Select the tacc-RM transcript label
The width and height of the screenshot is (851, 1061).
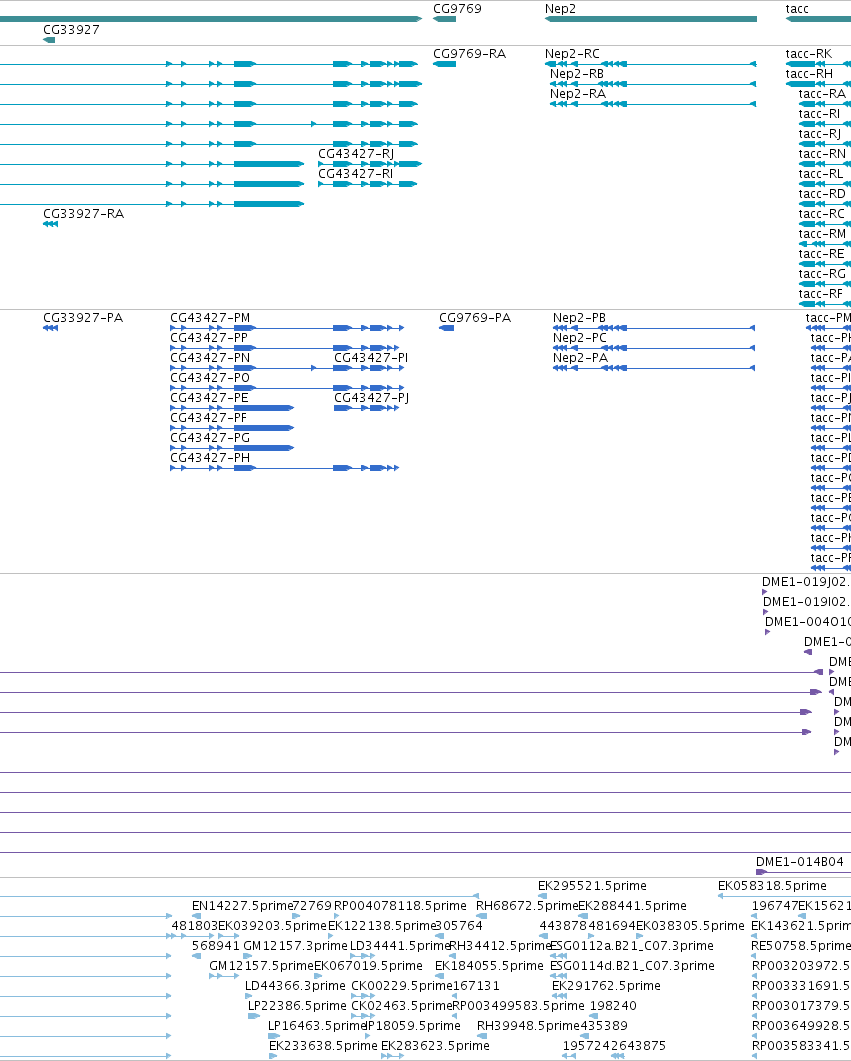pyautogui.click(x=822, y=233)
